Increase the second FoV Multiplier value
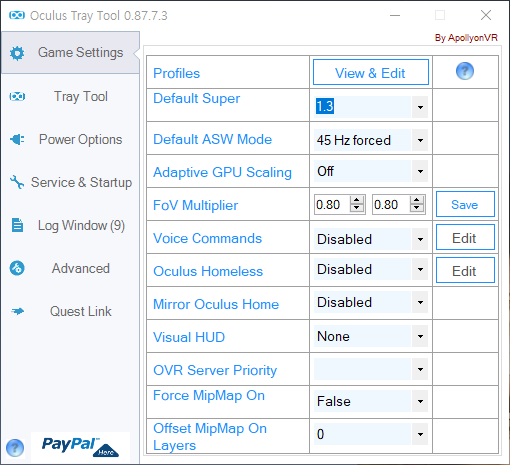This screenshot has height=465, width=510. (417, 200)
